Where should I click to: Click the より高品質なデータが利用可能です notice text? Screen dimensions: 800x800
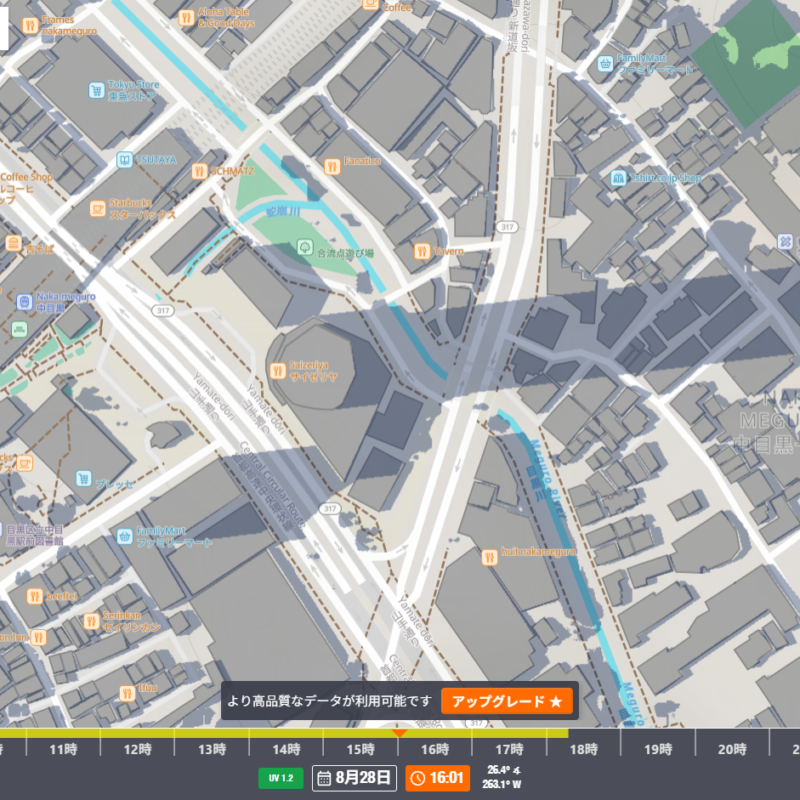pyautogui.click(x=330, y=701)
